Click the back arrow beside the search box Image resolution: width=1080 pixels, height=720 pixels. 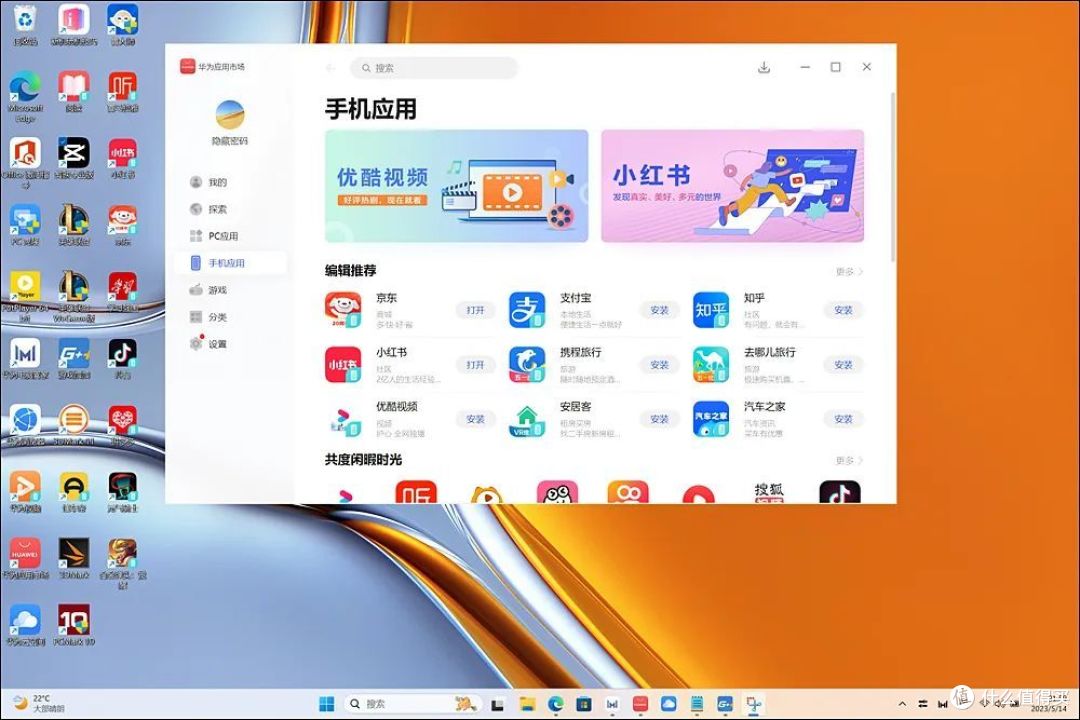[330, 68]
